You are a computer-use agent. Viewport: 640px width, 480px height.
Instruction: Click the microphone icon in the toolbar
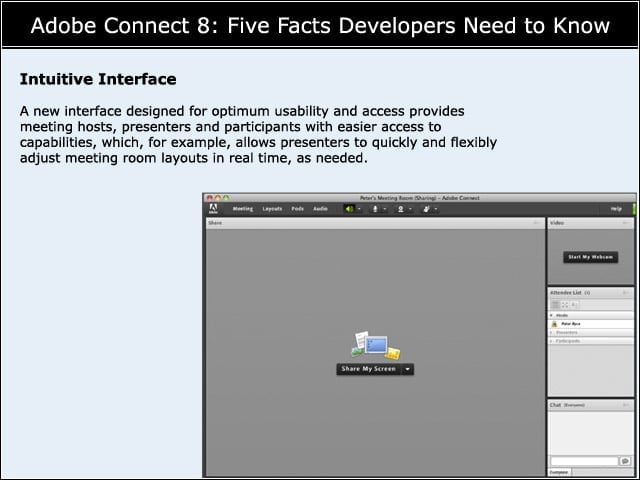[x=375, y=209]
